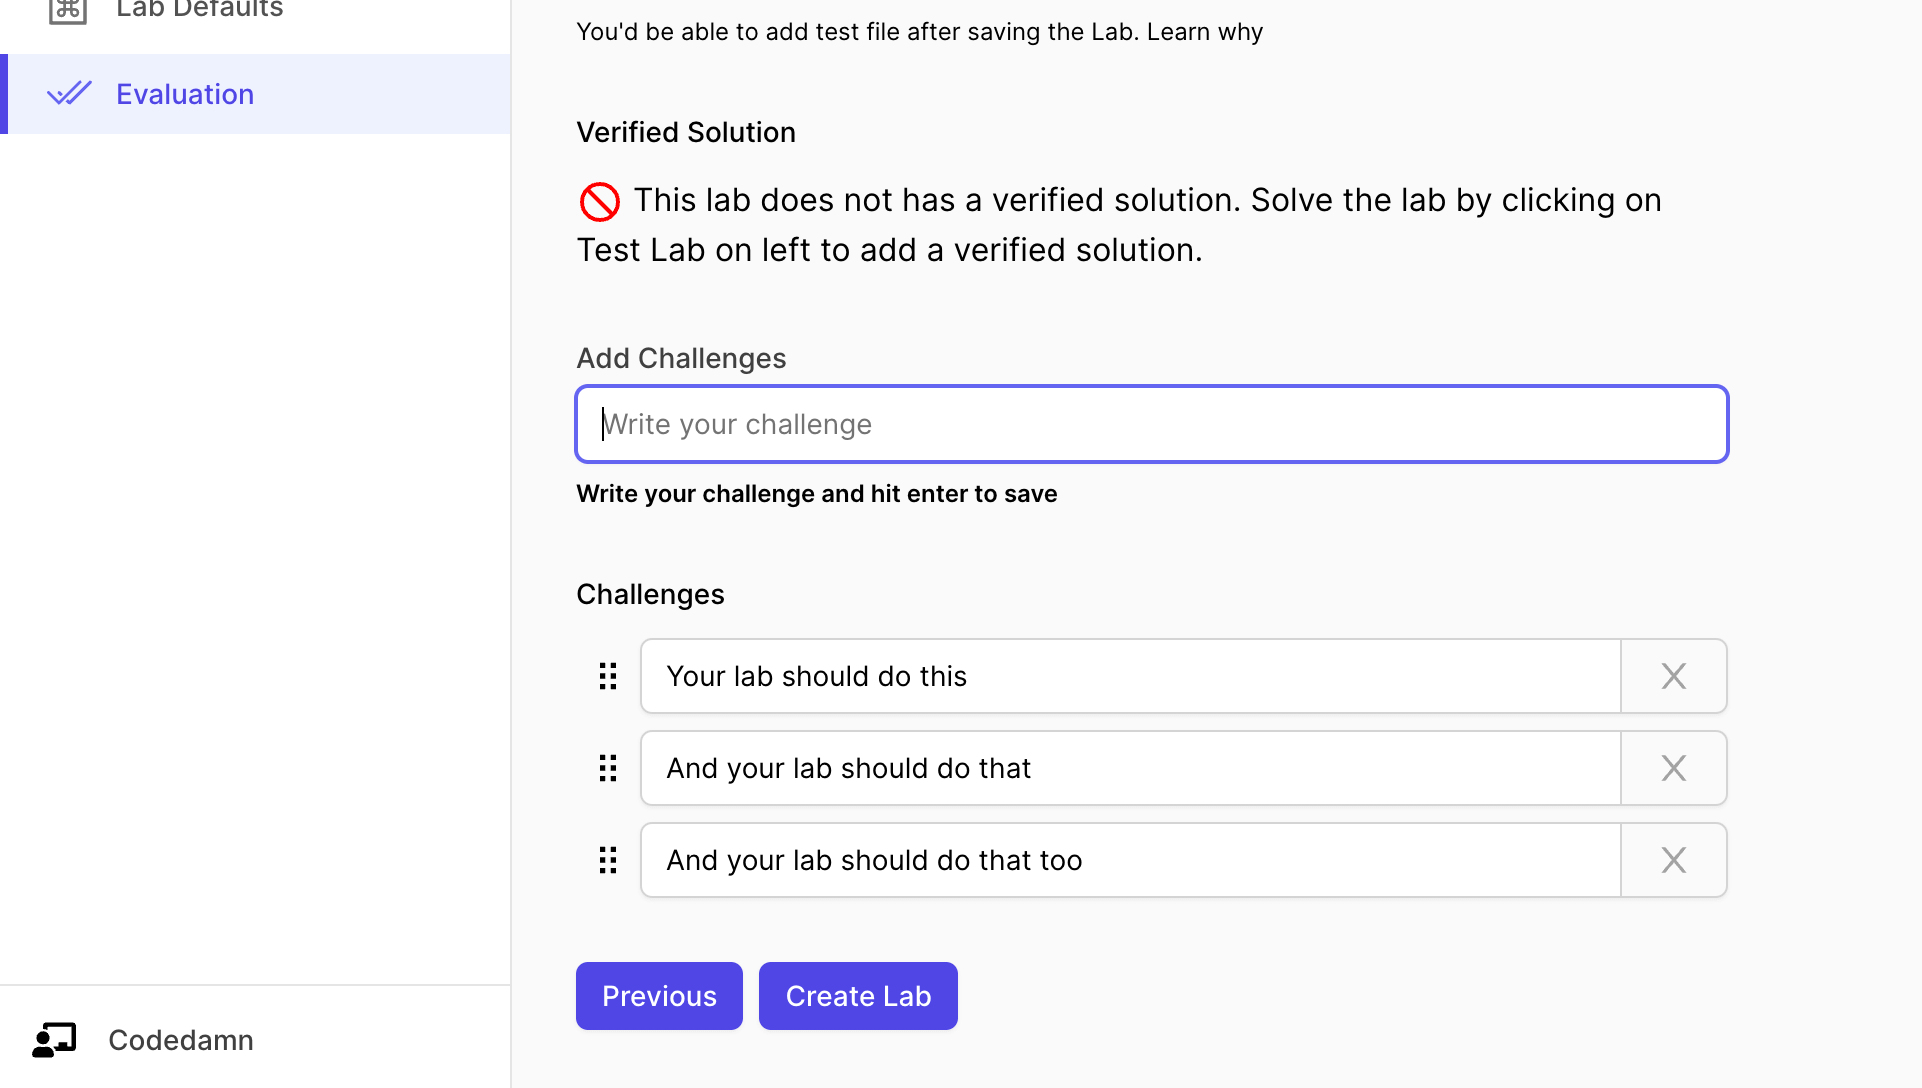Image resolution: width=1922 pixels, height=1088 pixels.
Task: Click the Codedamn logo icon
Action: coord(54,1040)
